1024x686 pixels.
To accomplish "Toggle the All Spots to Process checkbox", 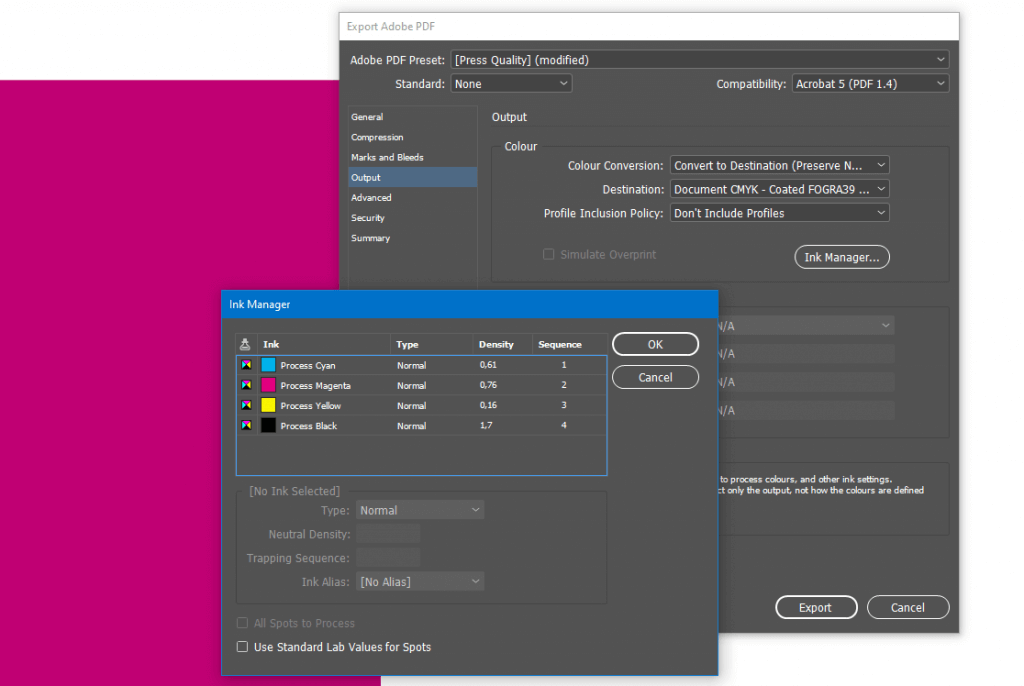I will coord(242,623).
